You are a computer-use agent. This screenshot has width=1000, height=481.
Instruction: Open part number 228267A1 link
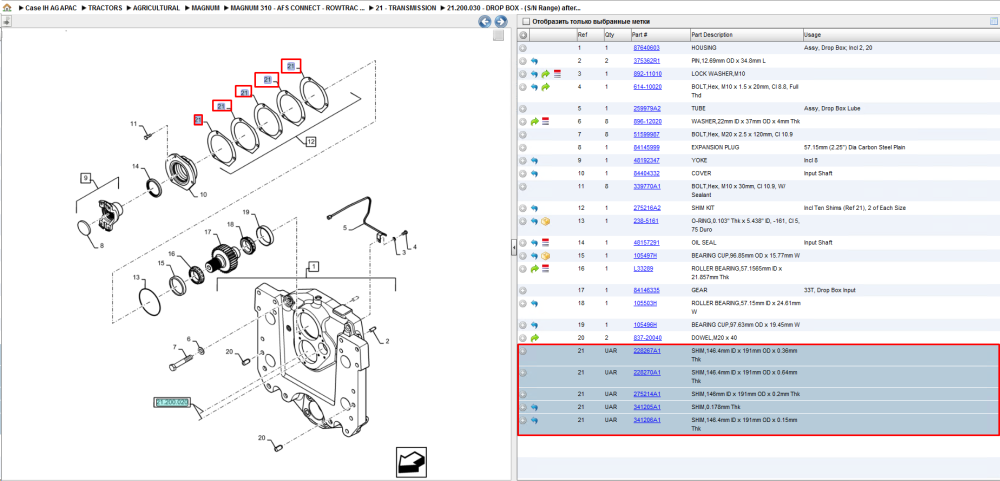click(647, 351)
